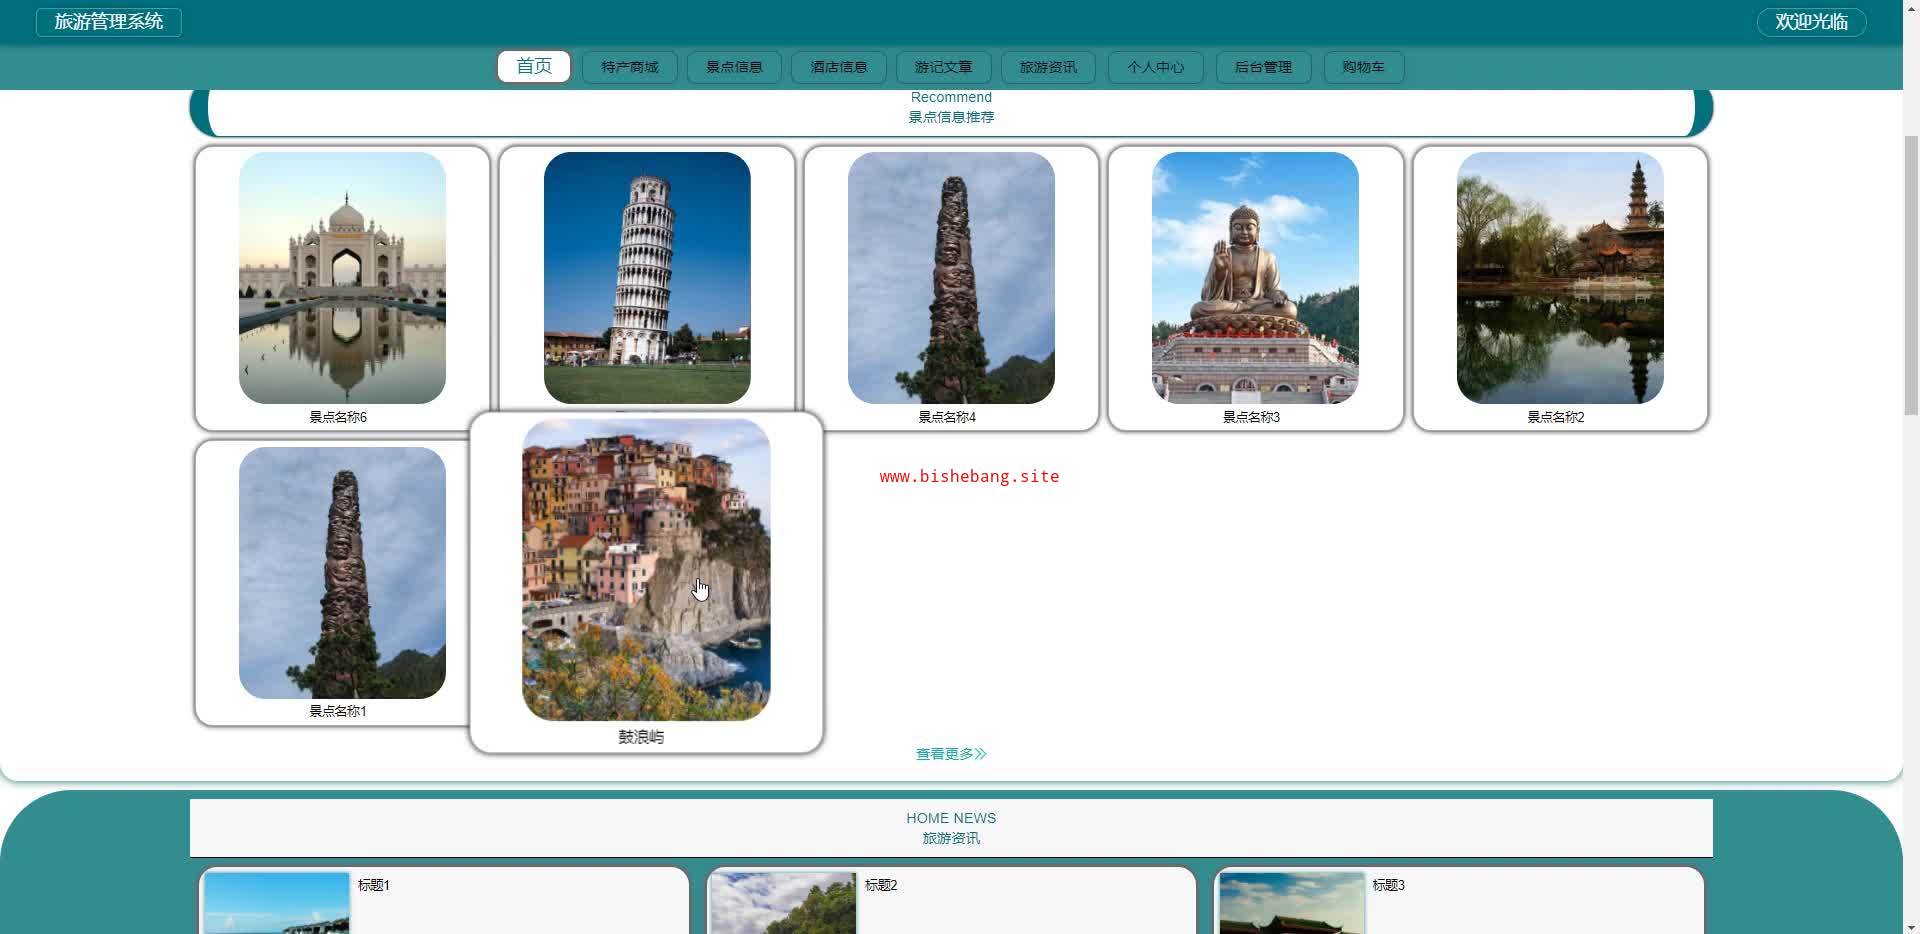
Task: Open the pagoda lake photo for 景点名称2
Action: pos(1560,278)
